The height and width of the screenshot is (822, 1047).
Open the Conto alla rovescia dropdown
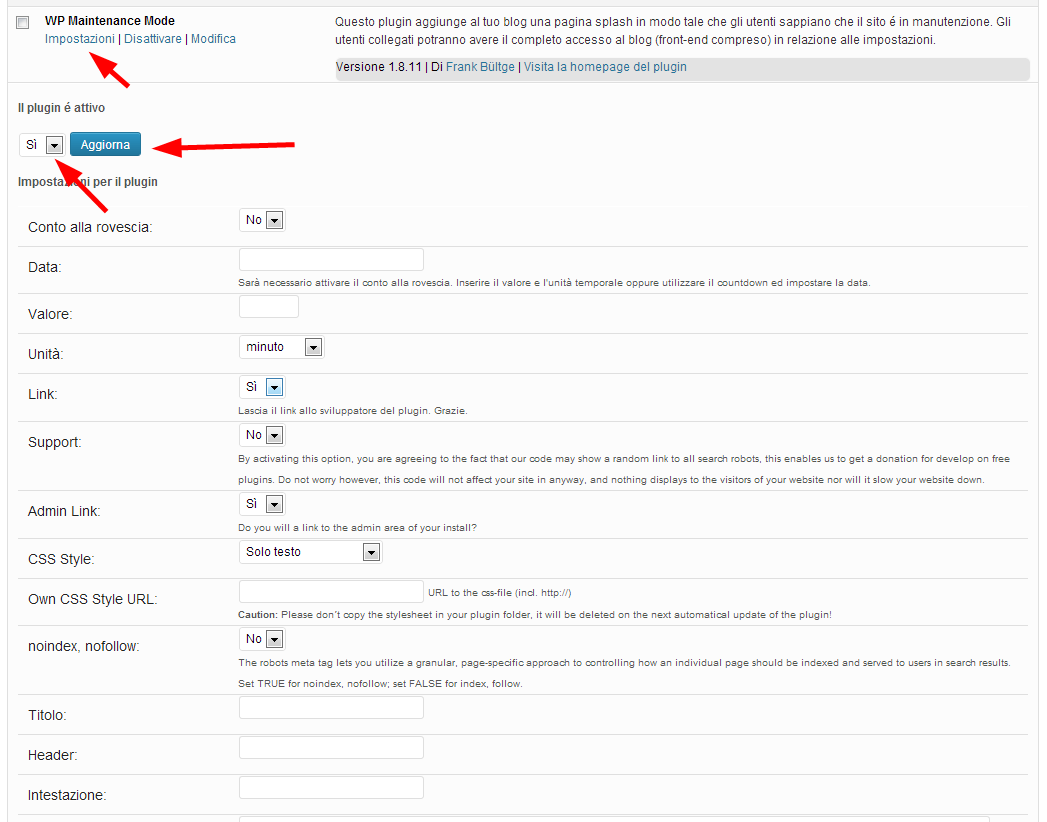262,220
